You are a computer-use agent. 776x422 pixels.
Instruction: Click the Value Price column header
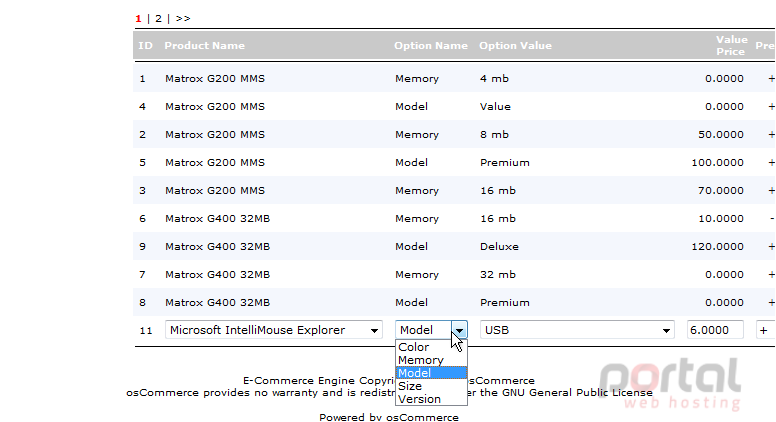point(731,46)
